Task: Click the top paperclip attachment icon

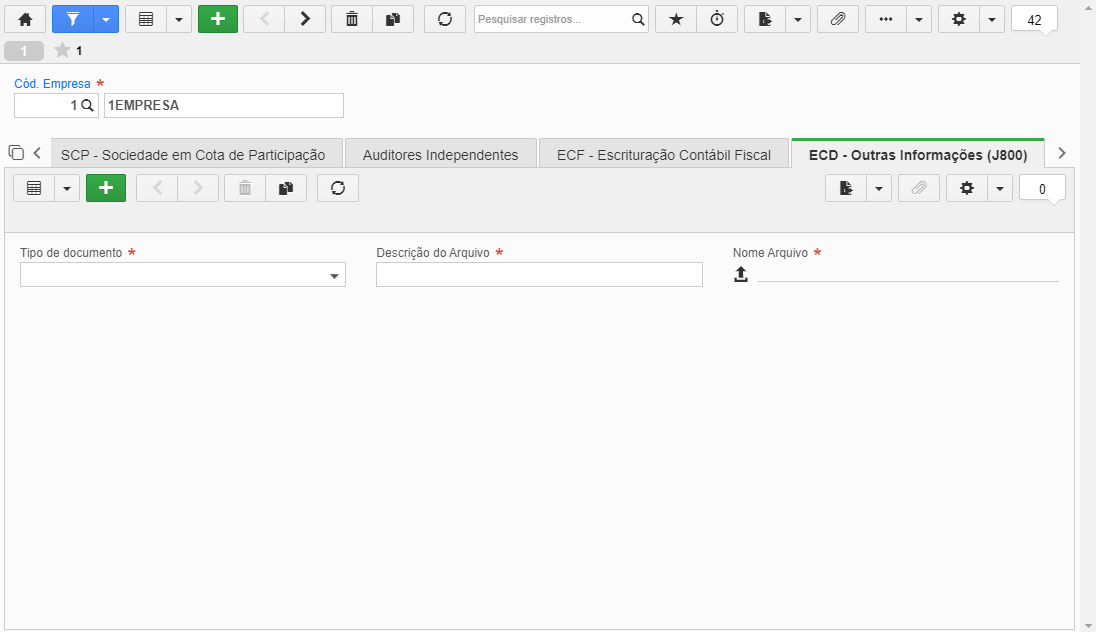Action: pyautogui.click(x=837, y=20)
